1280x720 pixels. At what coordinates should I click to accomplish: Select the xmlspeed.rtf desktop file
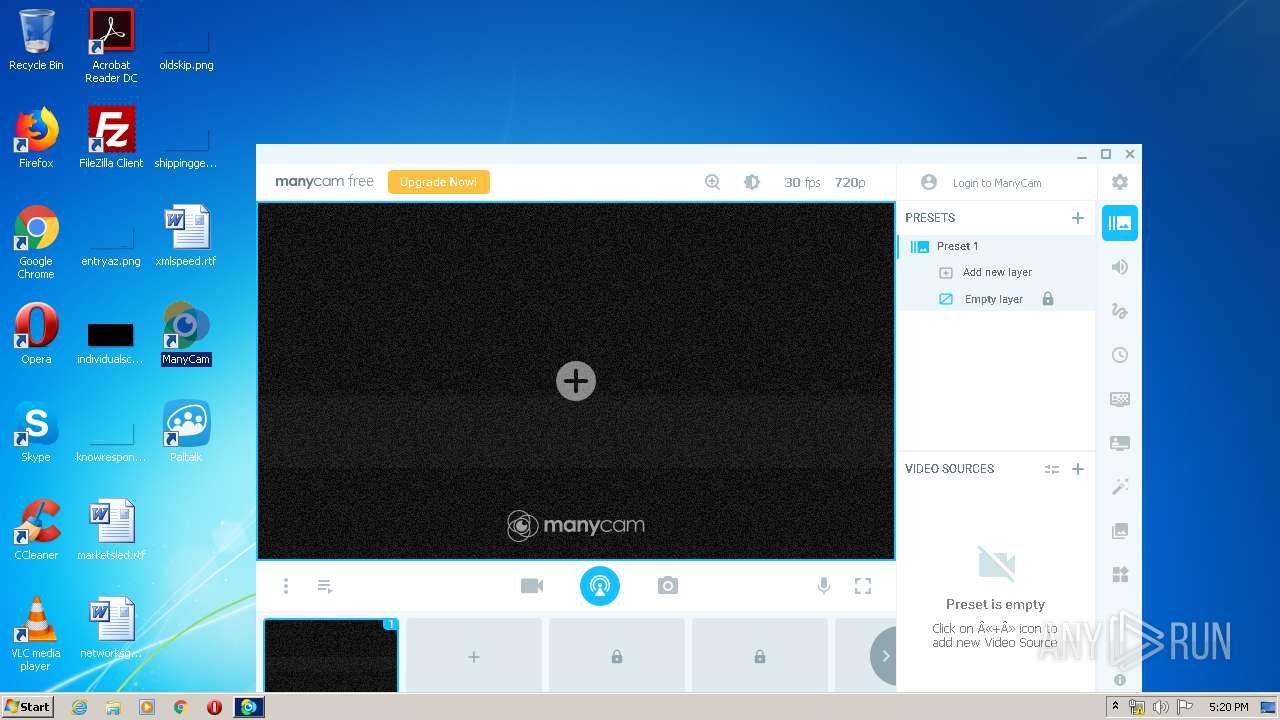tap(186, 236)
